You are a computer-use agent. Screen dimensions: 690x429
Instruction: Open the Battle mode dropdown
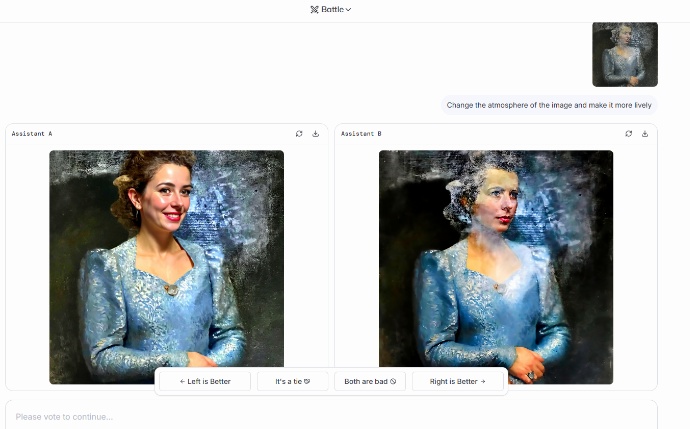coord(331,9)
